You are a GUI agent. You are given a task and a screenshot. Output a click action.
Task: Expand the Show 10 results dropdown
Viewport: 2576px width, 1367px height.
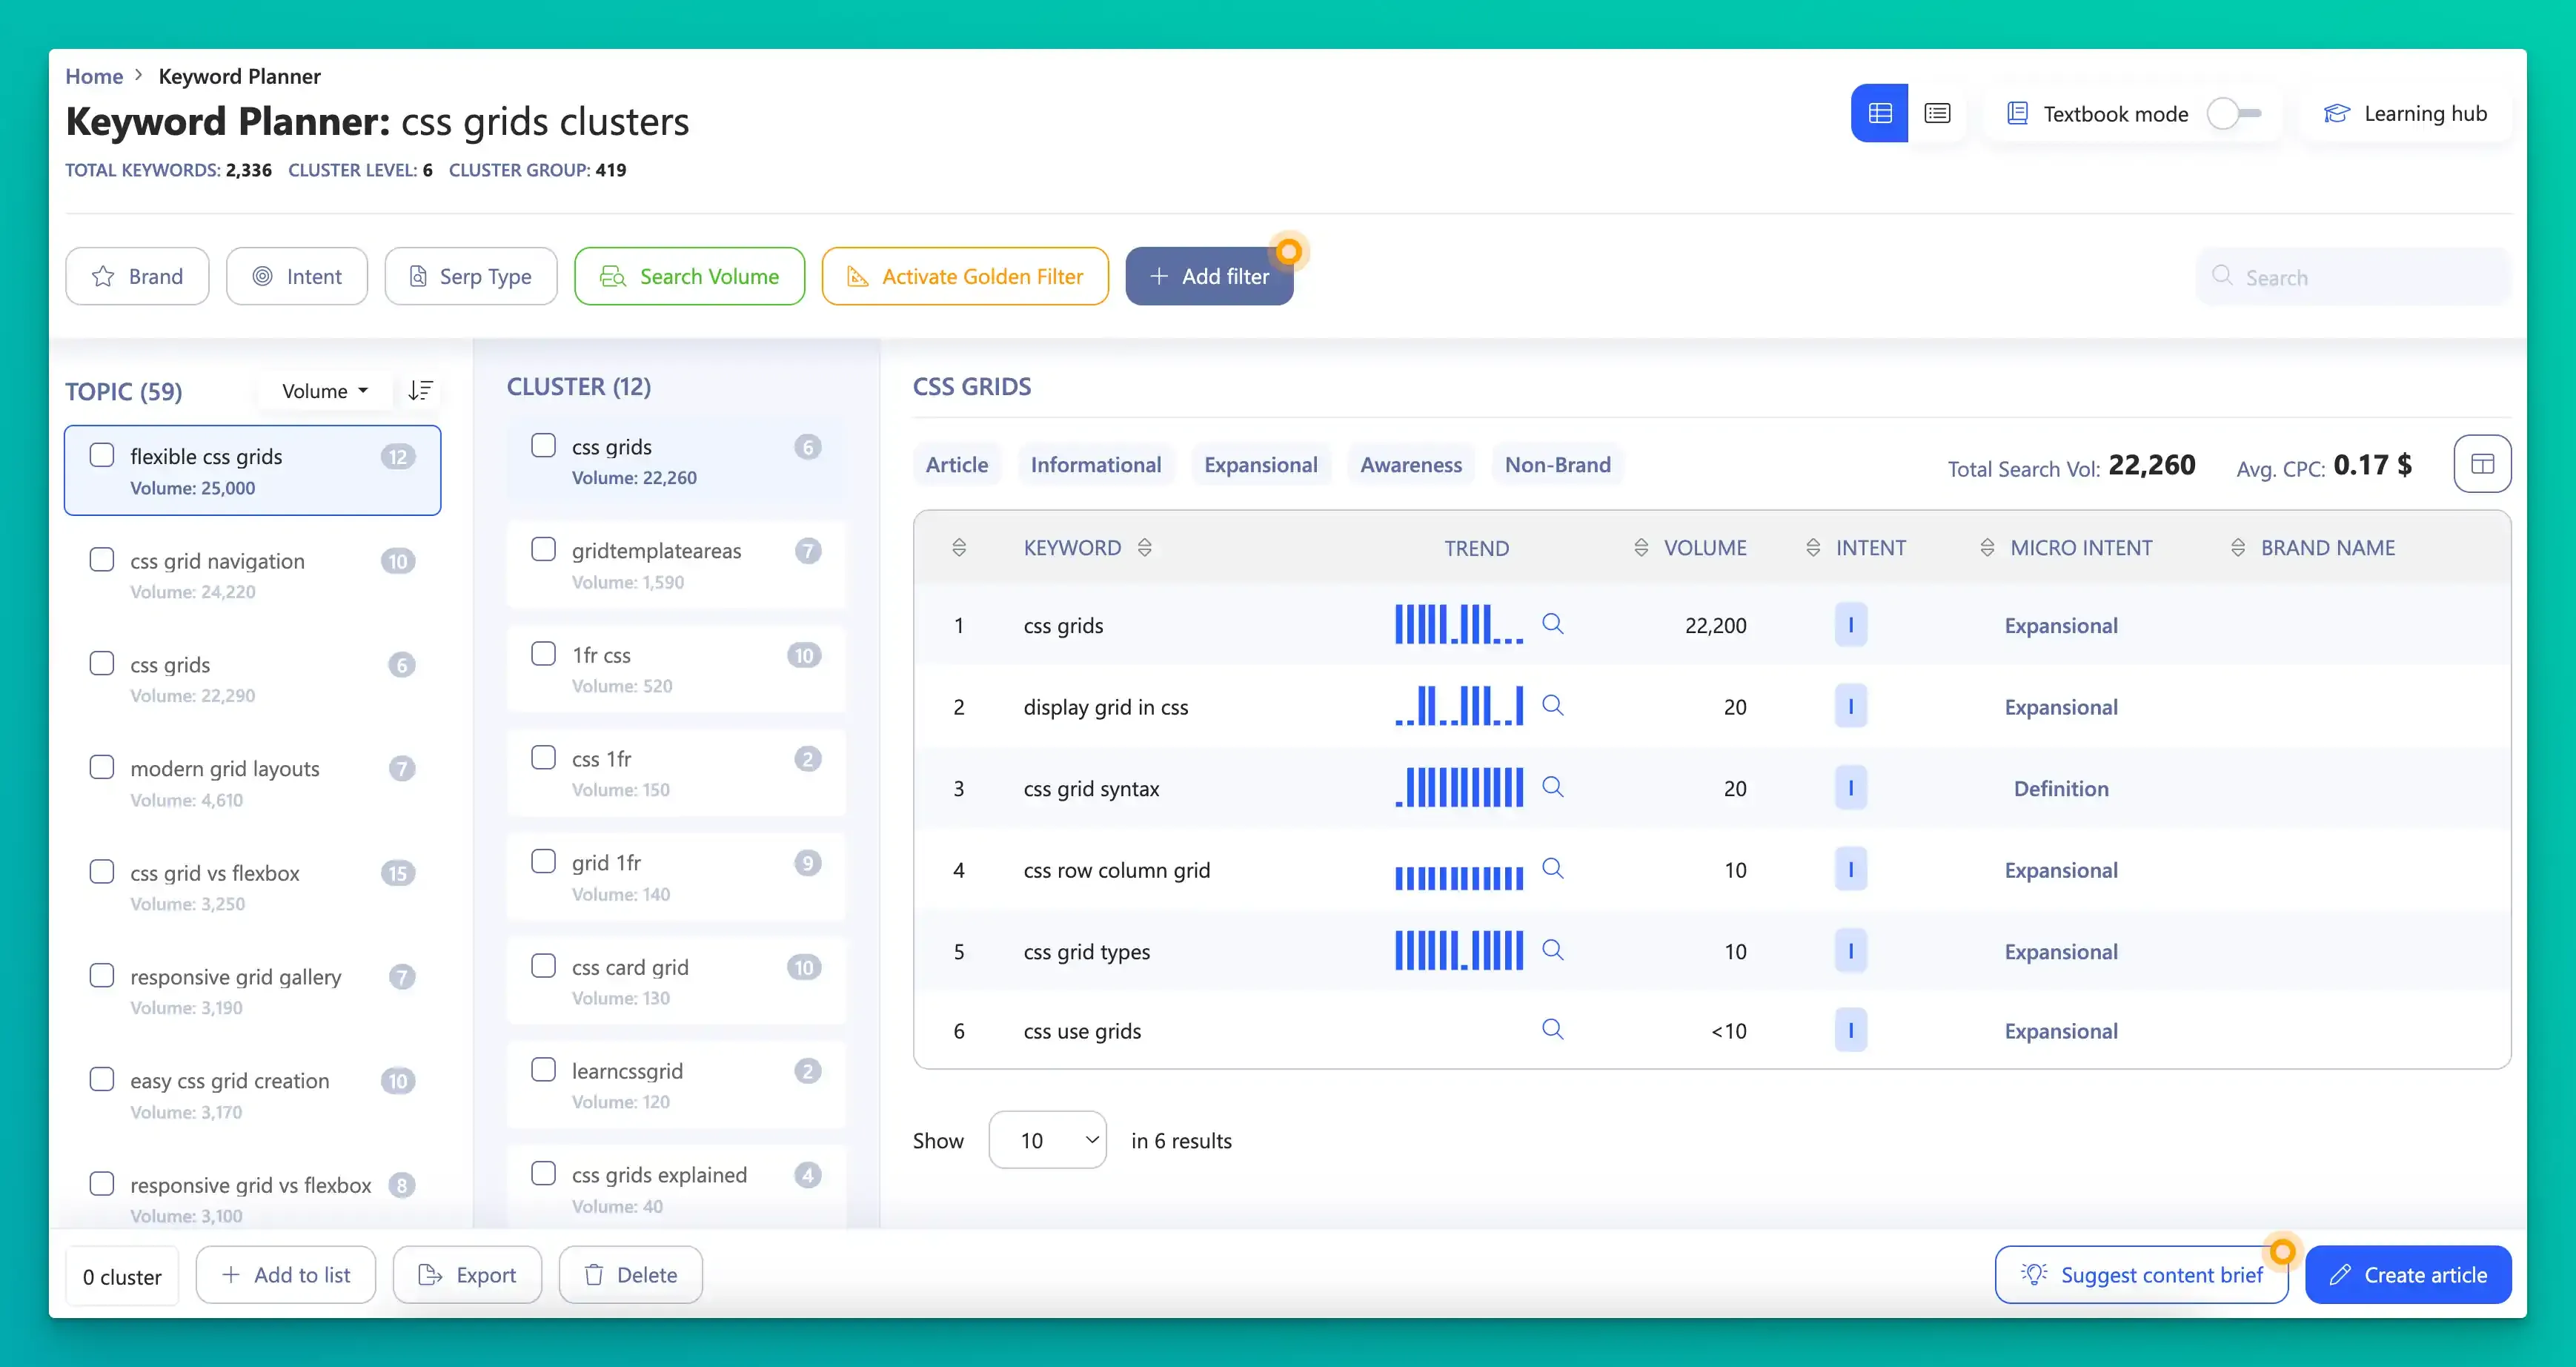pyautogui.click(x=1048, y=1140)
